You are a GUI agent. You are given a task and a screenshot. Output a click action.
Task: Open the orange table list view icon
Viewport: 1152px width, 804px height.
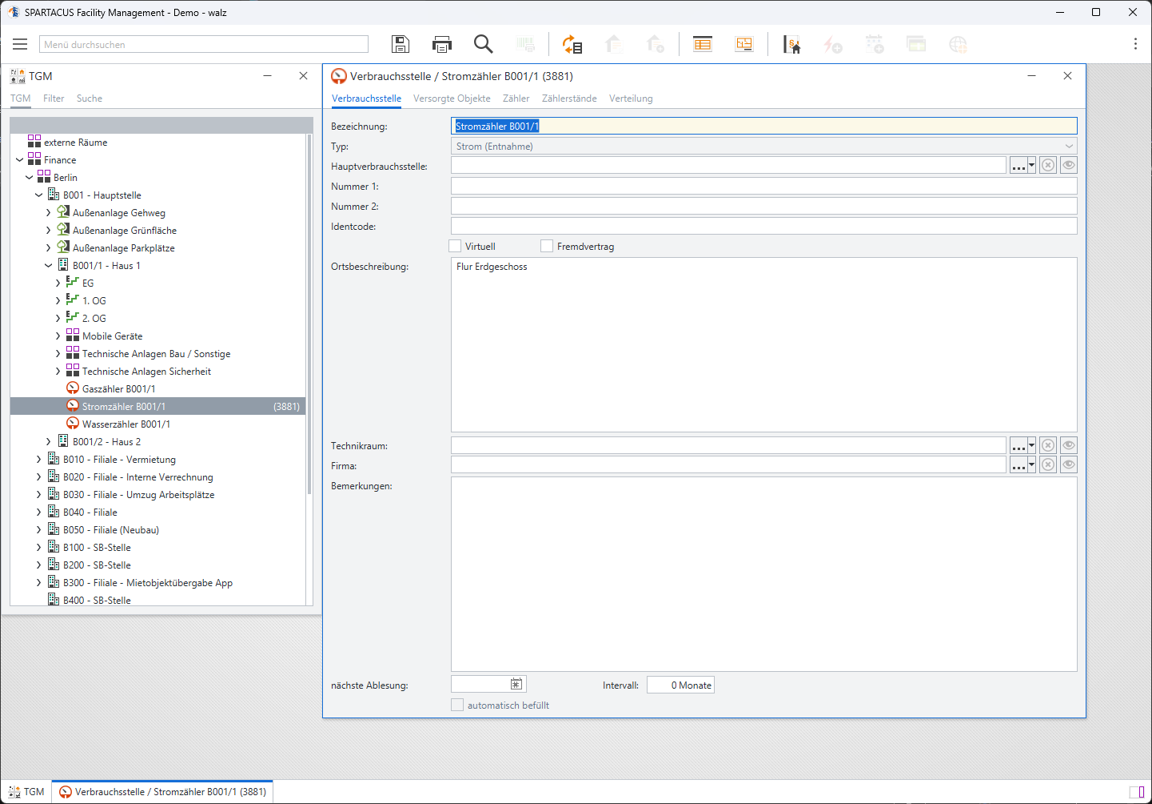click(x=702, y=44)
